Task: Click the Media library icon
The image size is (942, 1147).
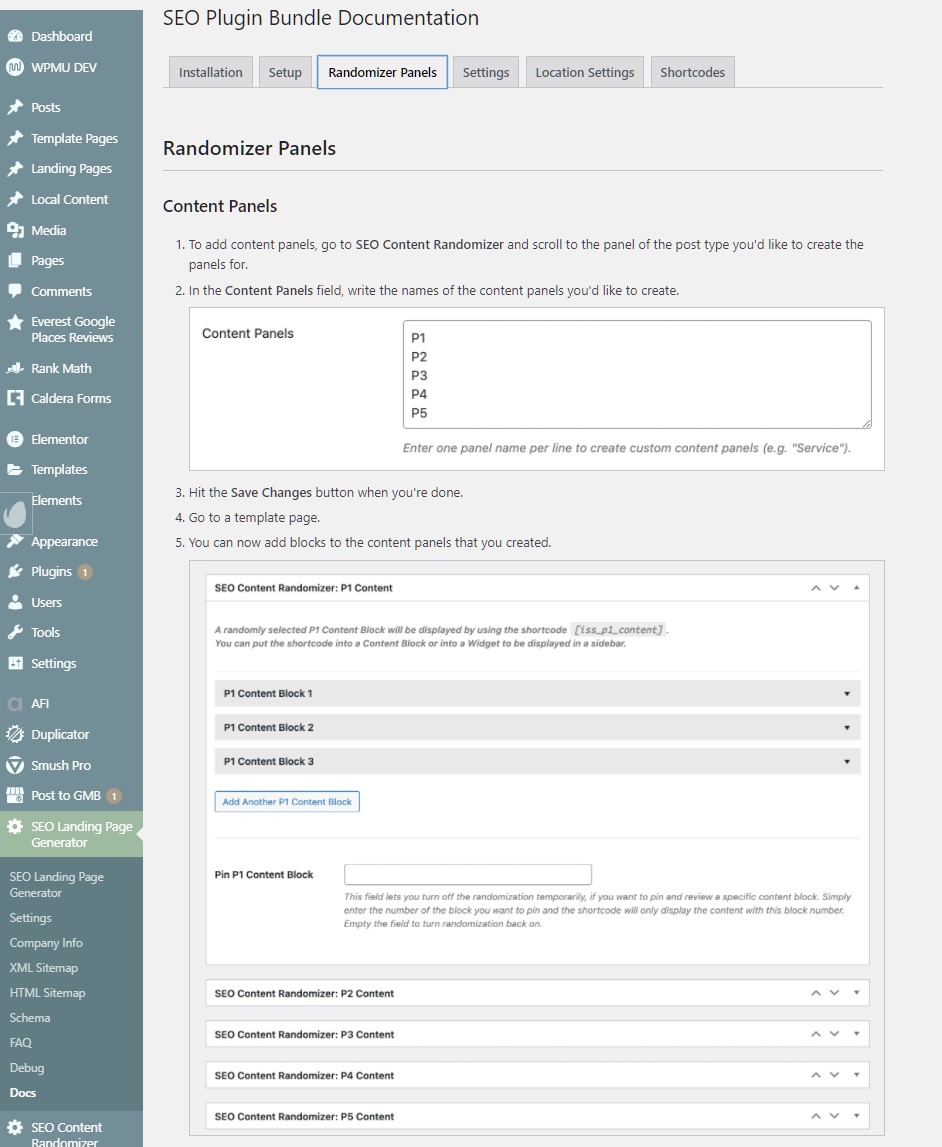Action: [x=15, y=230]
